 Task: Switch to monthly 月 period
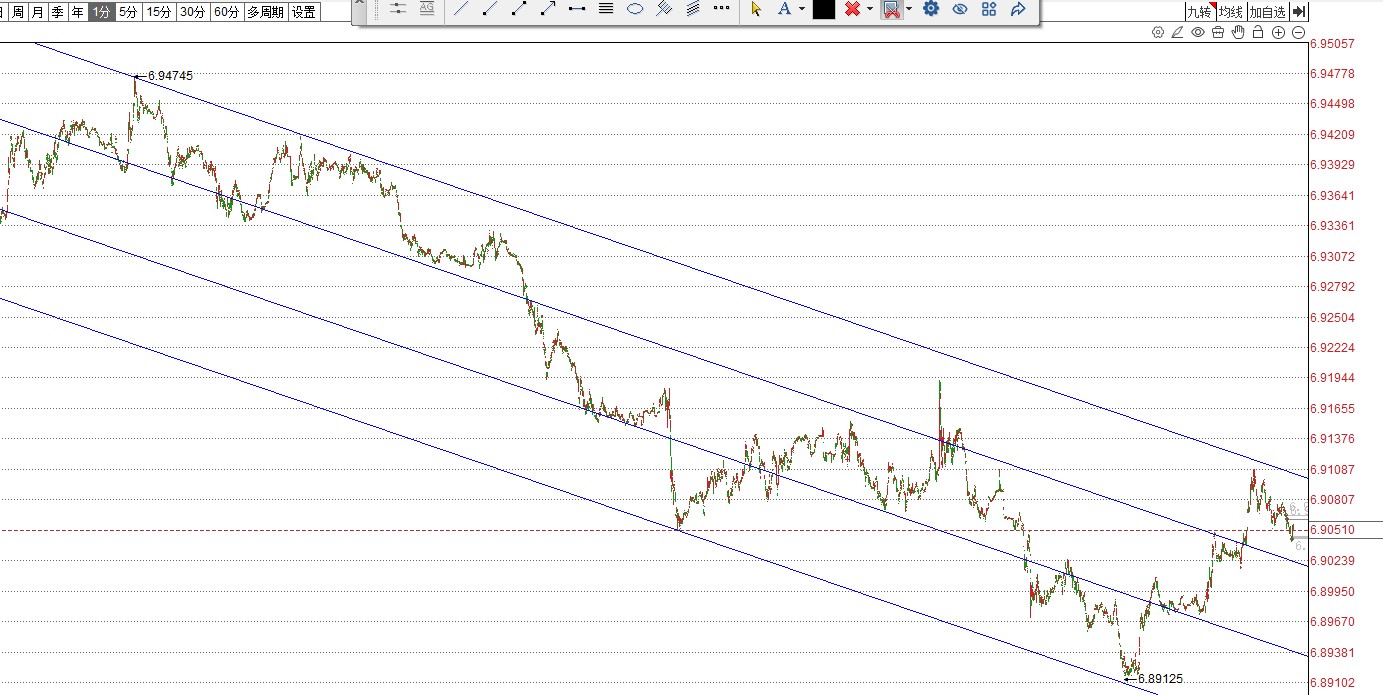[37, 12]
